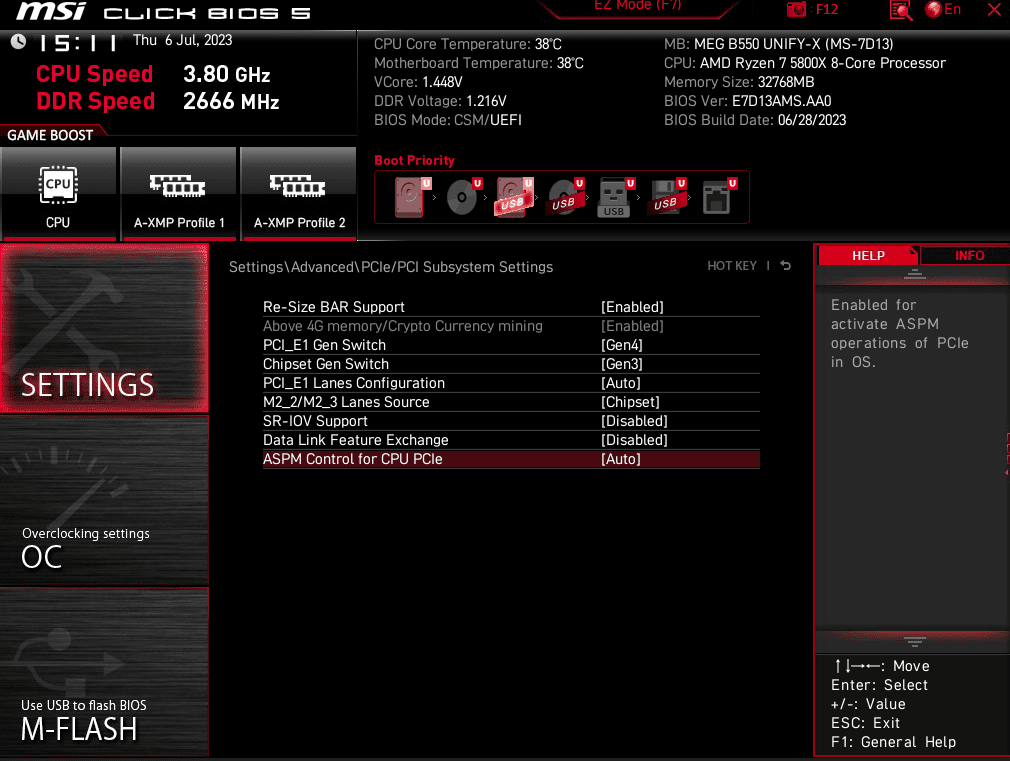
Task: Open the HOT KEY menu
Action: (x=732, y=265)
